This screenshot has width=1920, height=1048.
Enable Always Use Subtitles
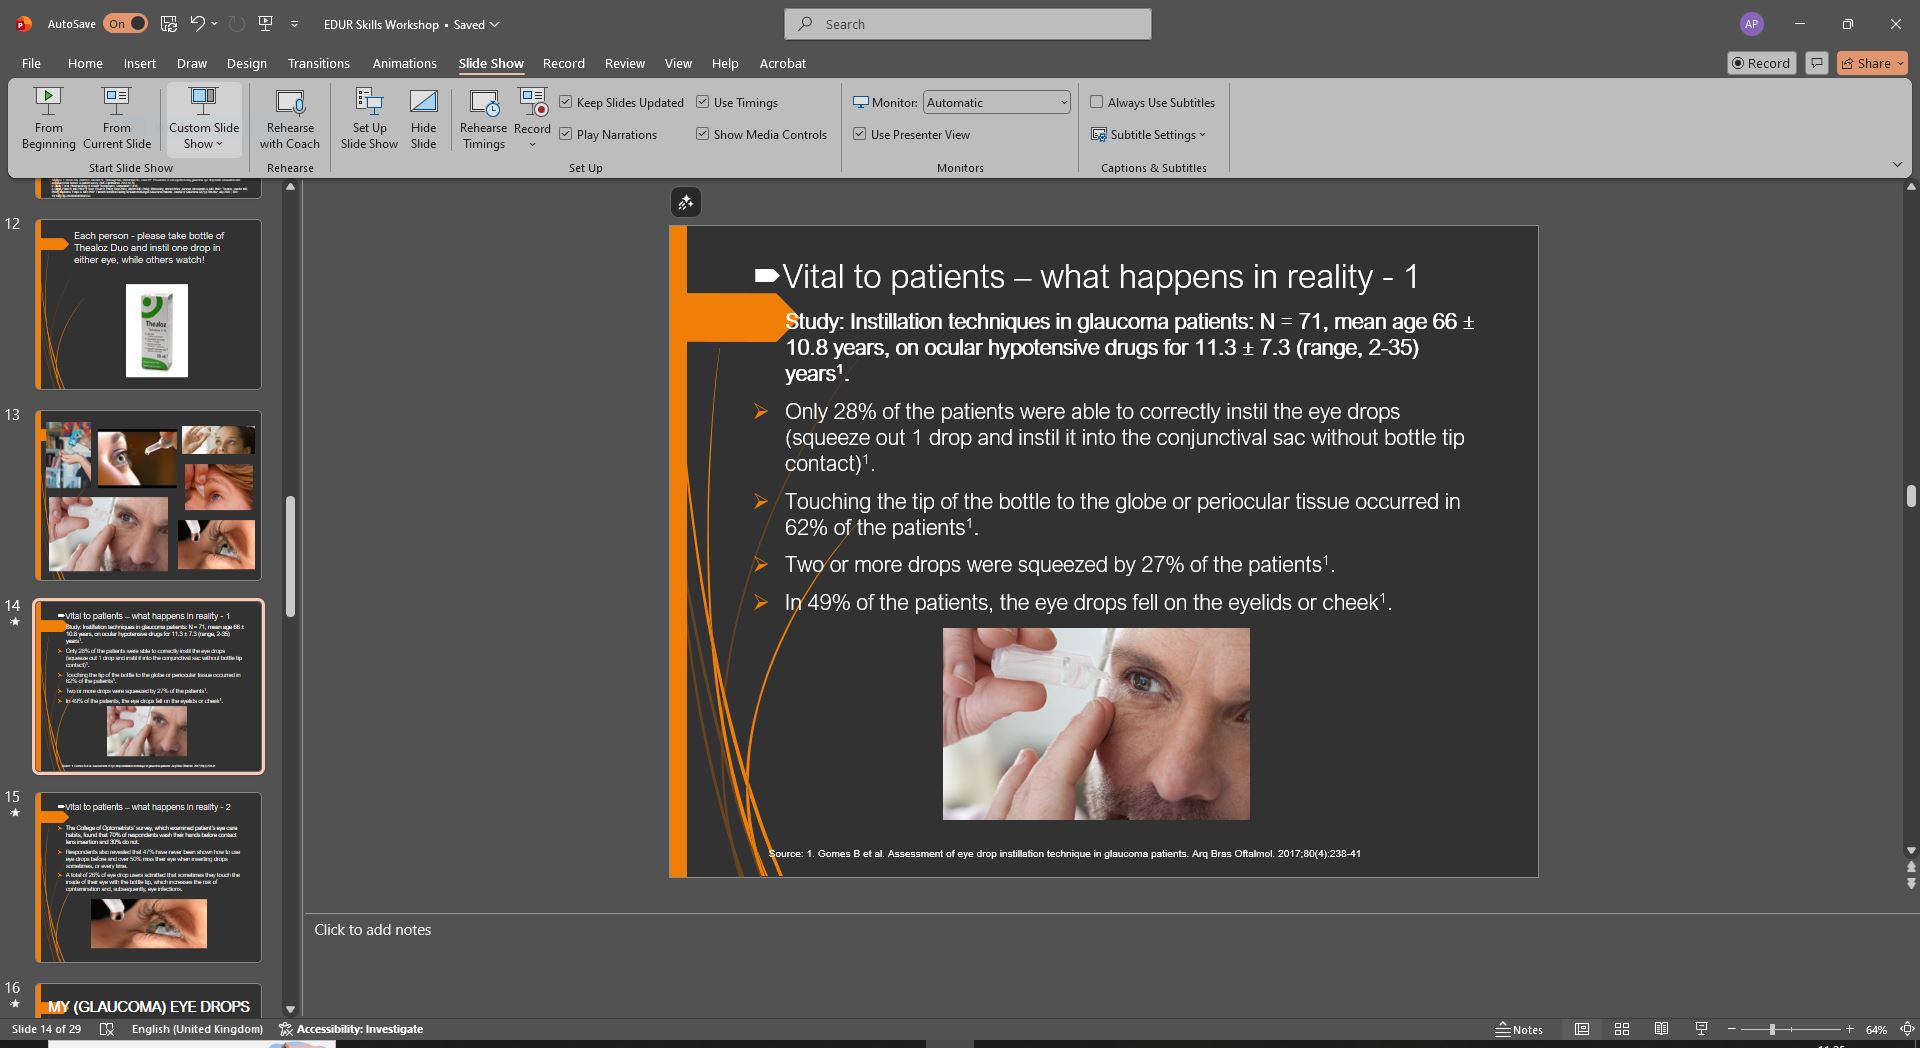pyautogui.click(x=1097, y=102)
